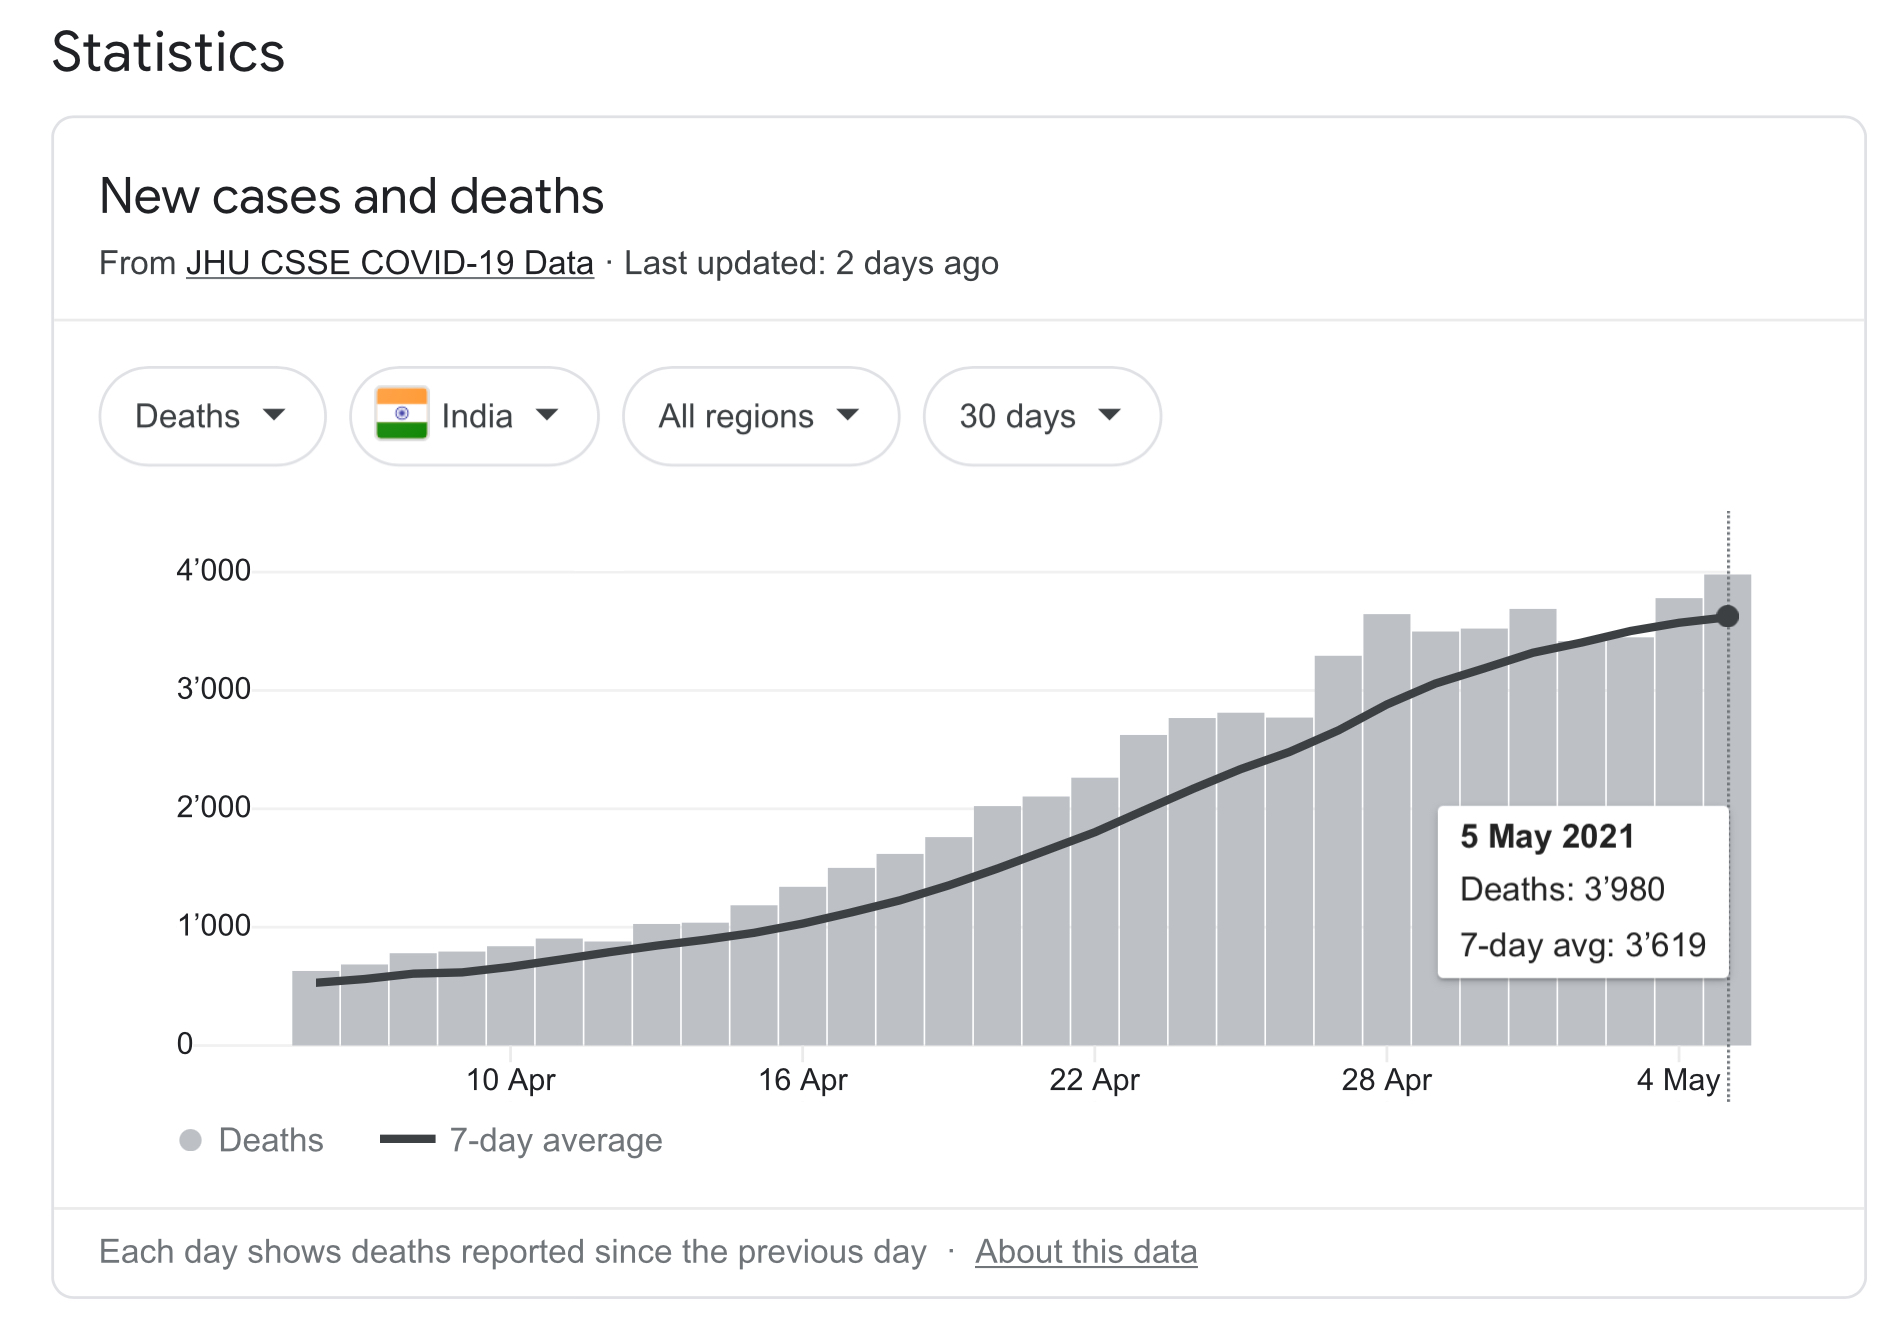
Task: Click the 16 Apr axis label
Action: tap(802, 1080)
